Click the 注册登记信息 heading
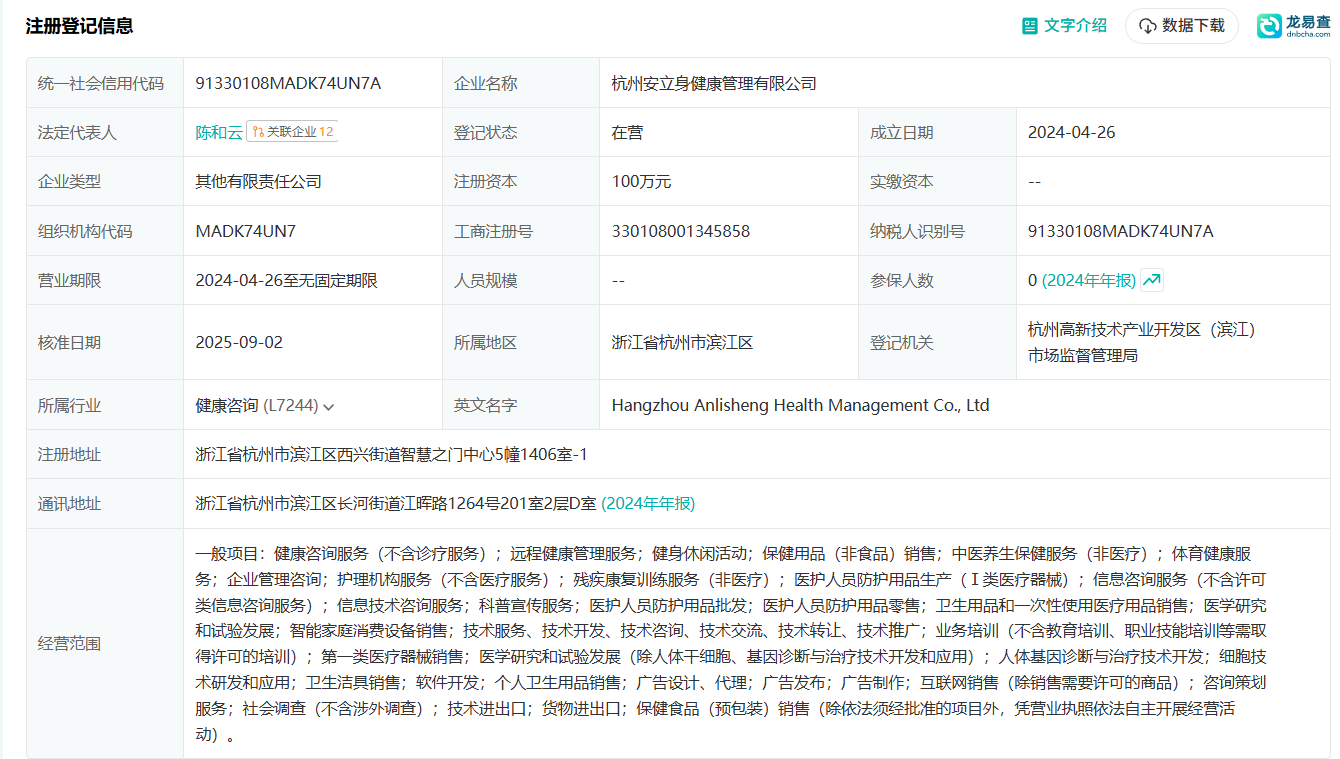Image resolution: width=1340 pixels, height=759 pixels. pos(80,26)
